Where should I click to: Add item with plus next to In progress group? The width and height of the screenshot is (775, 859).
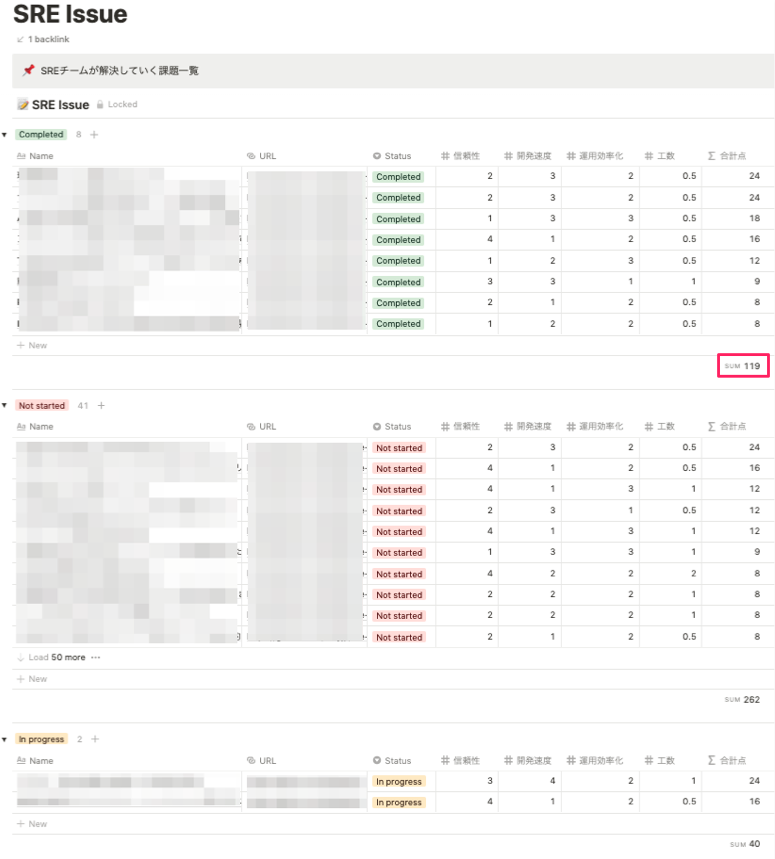95,739
